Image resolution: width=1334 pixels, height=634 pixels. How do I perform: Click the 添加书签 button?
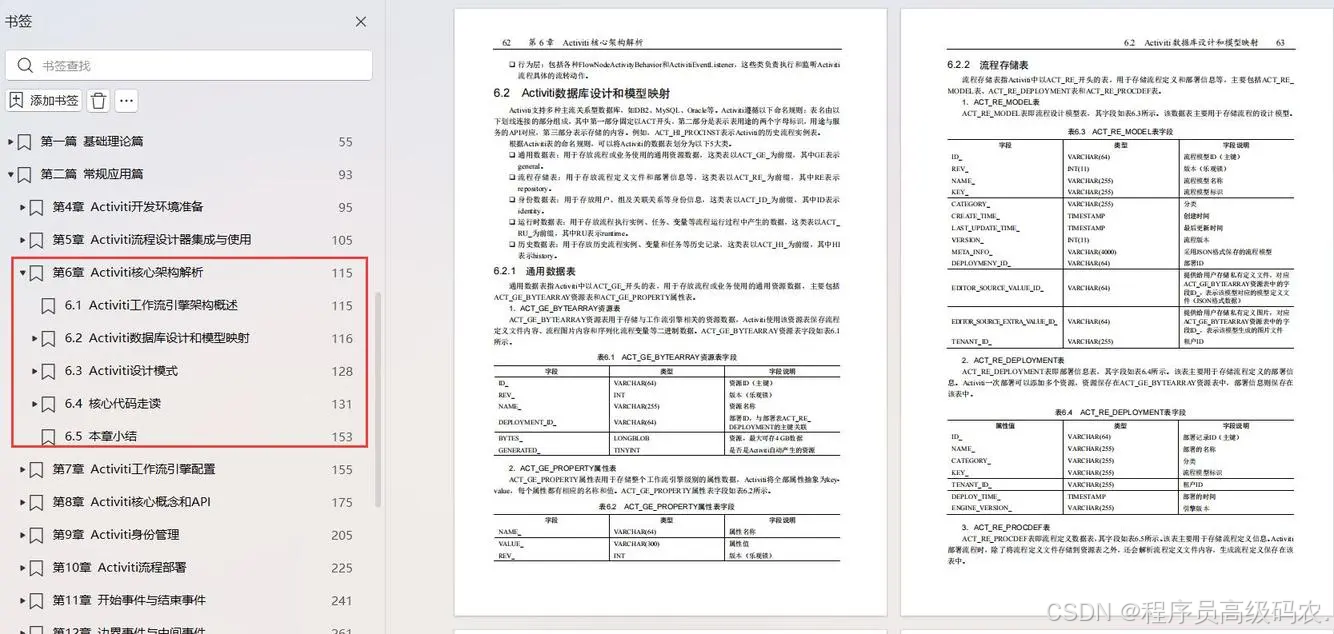(x=44, y=100)
